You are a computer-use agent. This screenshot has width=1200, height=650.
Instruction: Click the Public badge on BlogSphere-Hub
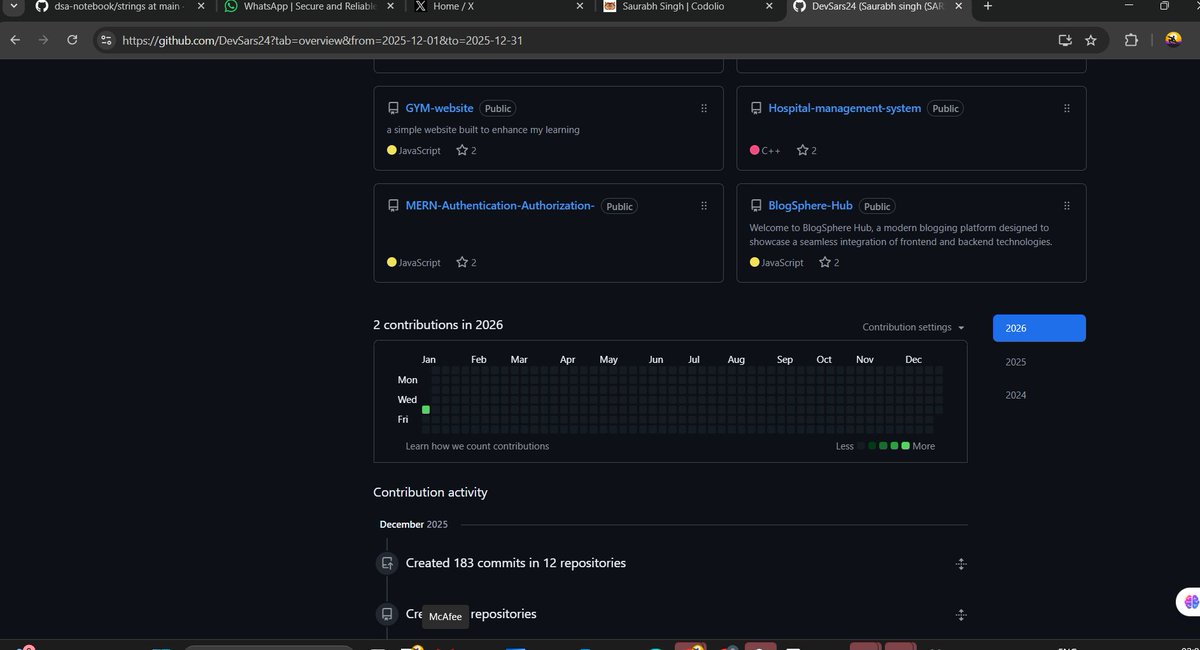coord(877,206)
